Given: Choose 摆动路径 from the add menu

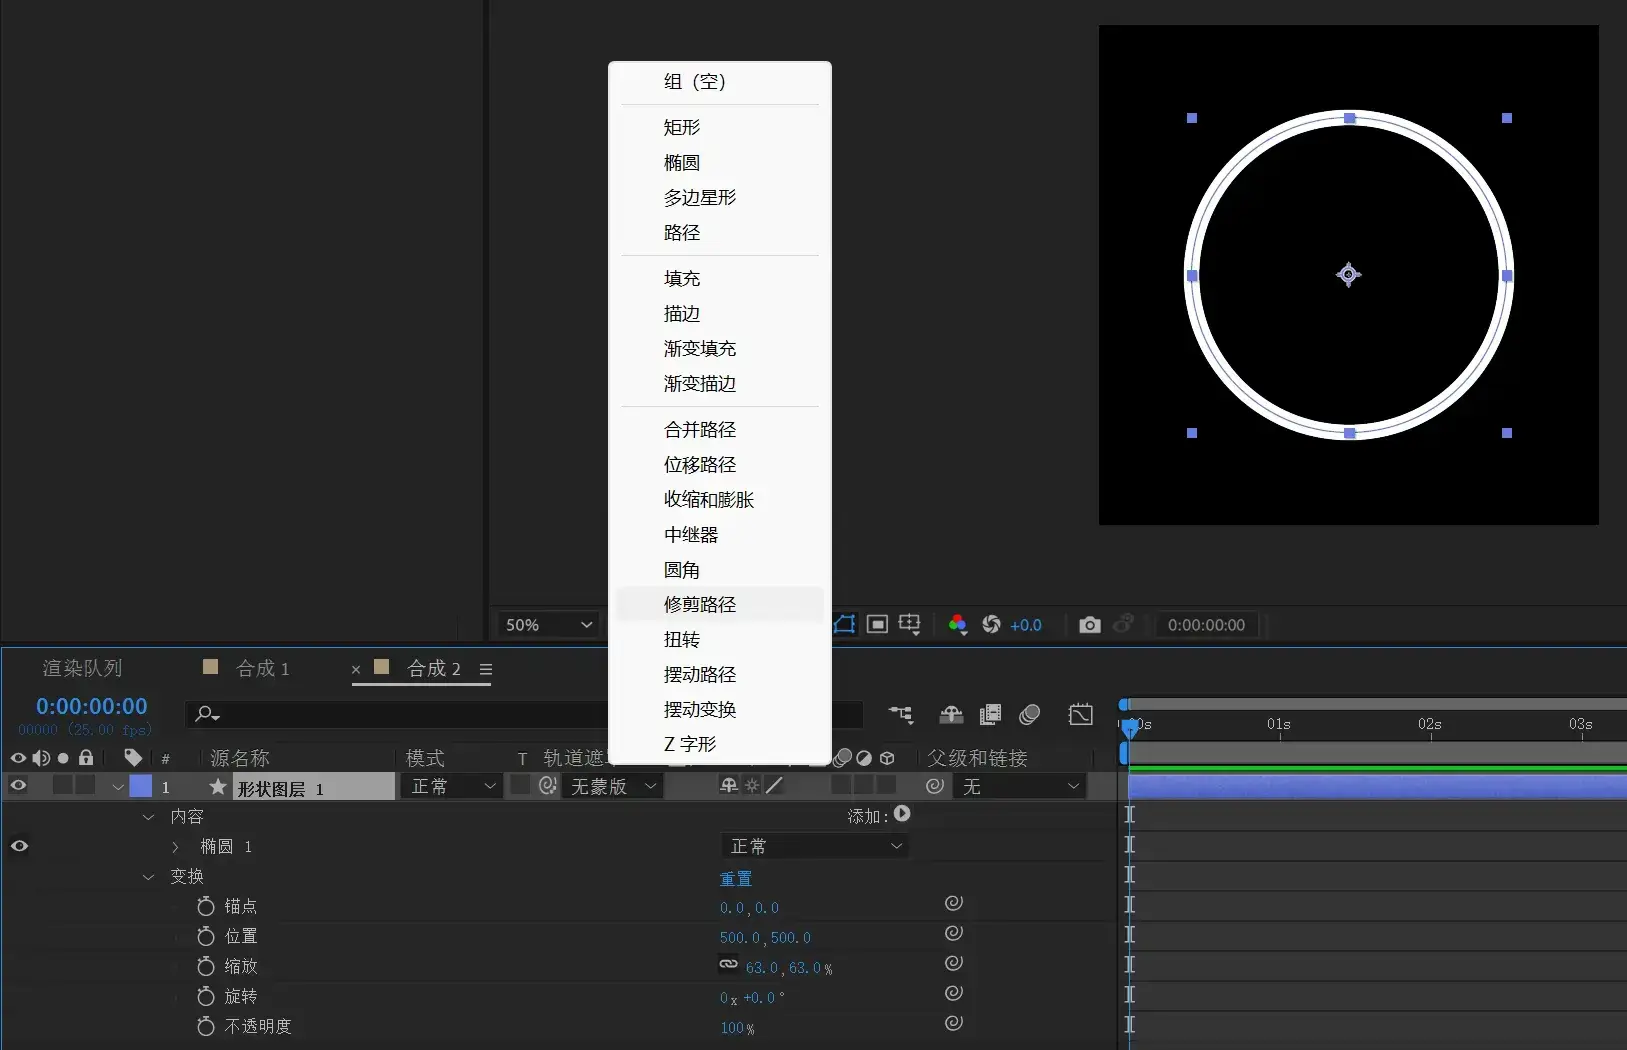Looking at the screenshot, I should pos(720,674).
